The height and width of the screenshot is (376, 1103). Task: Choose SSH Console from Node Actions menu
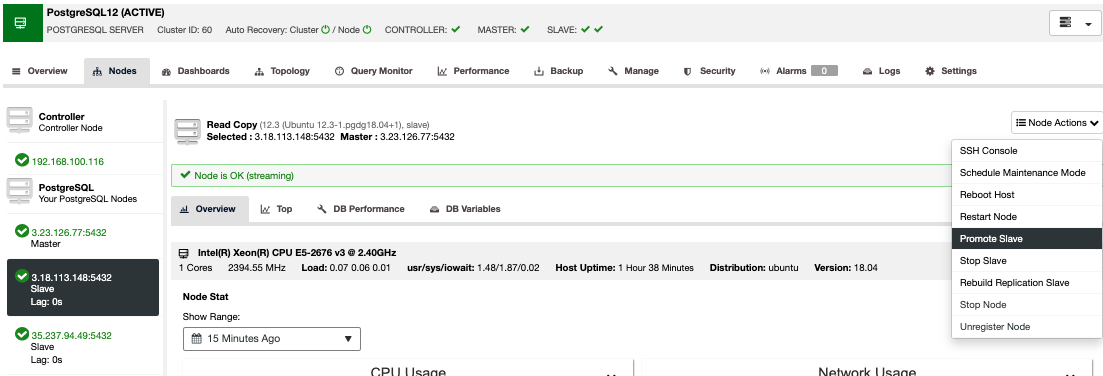click(1026, 151)
